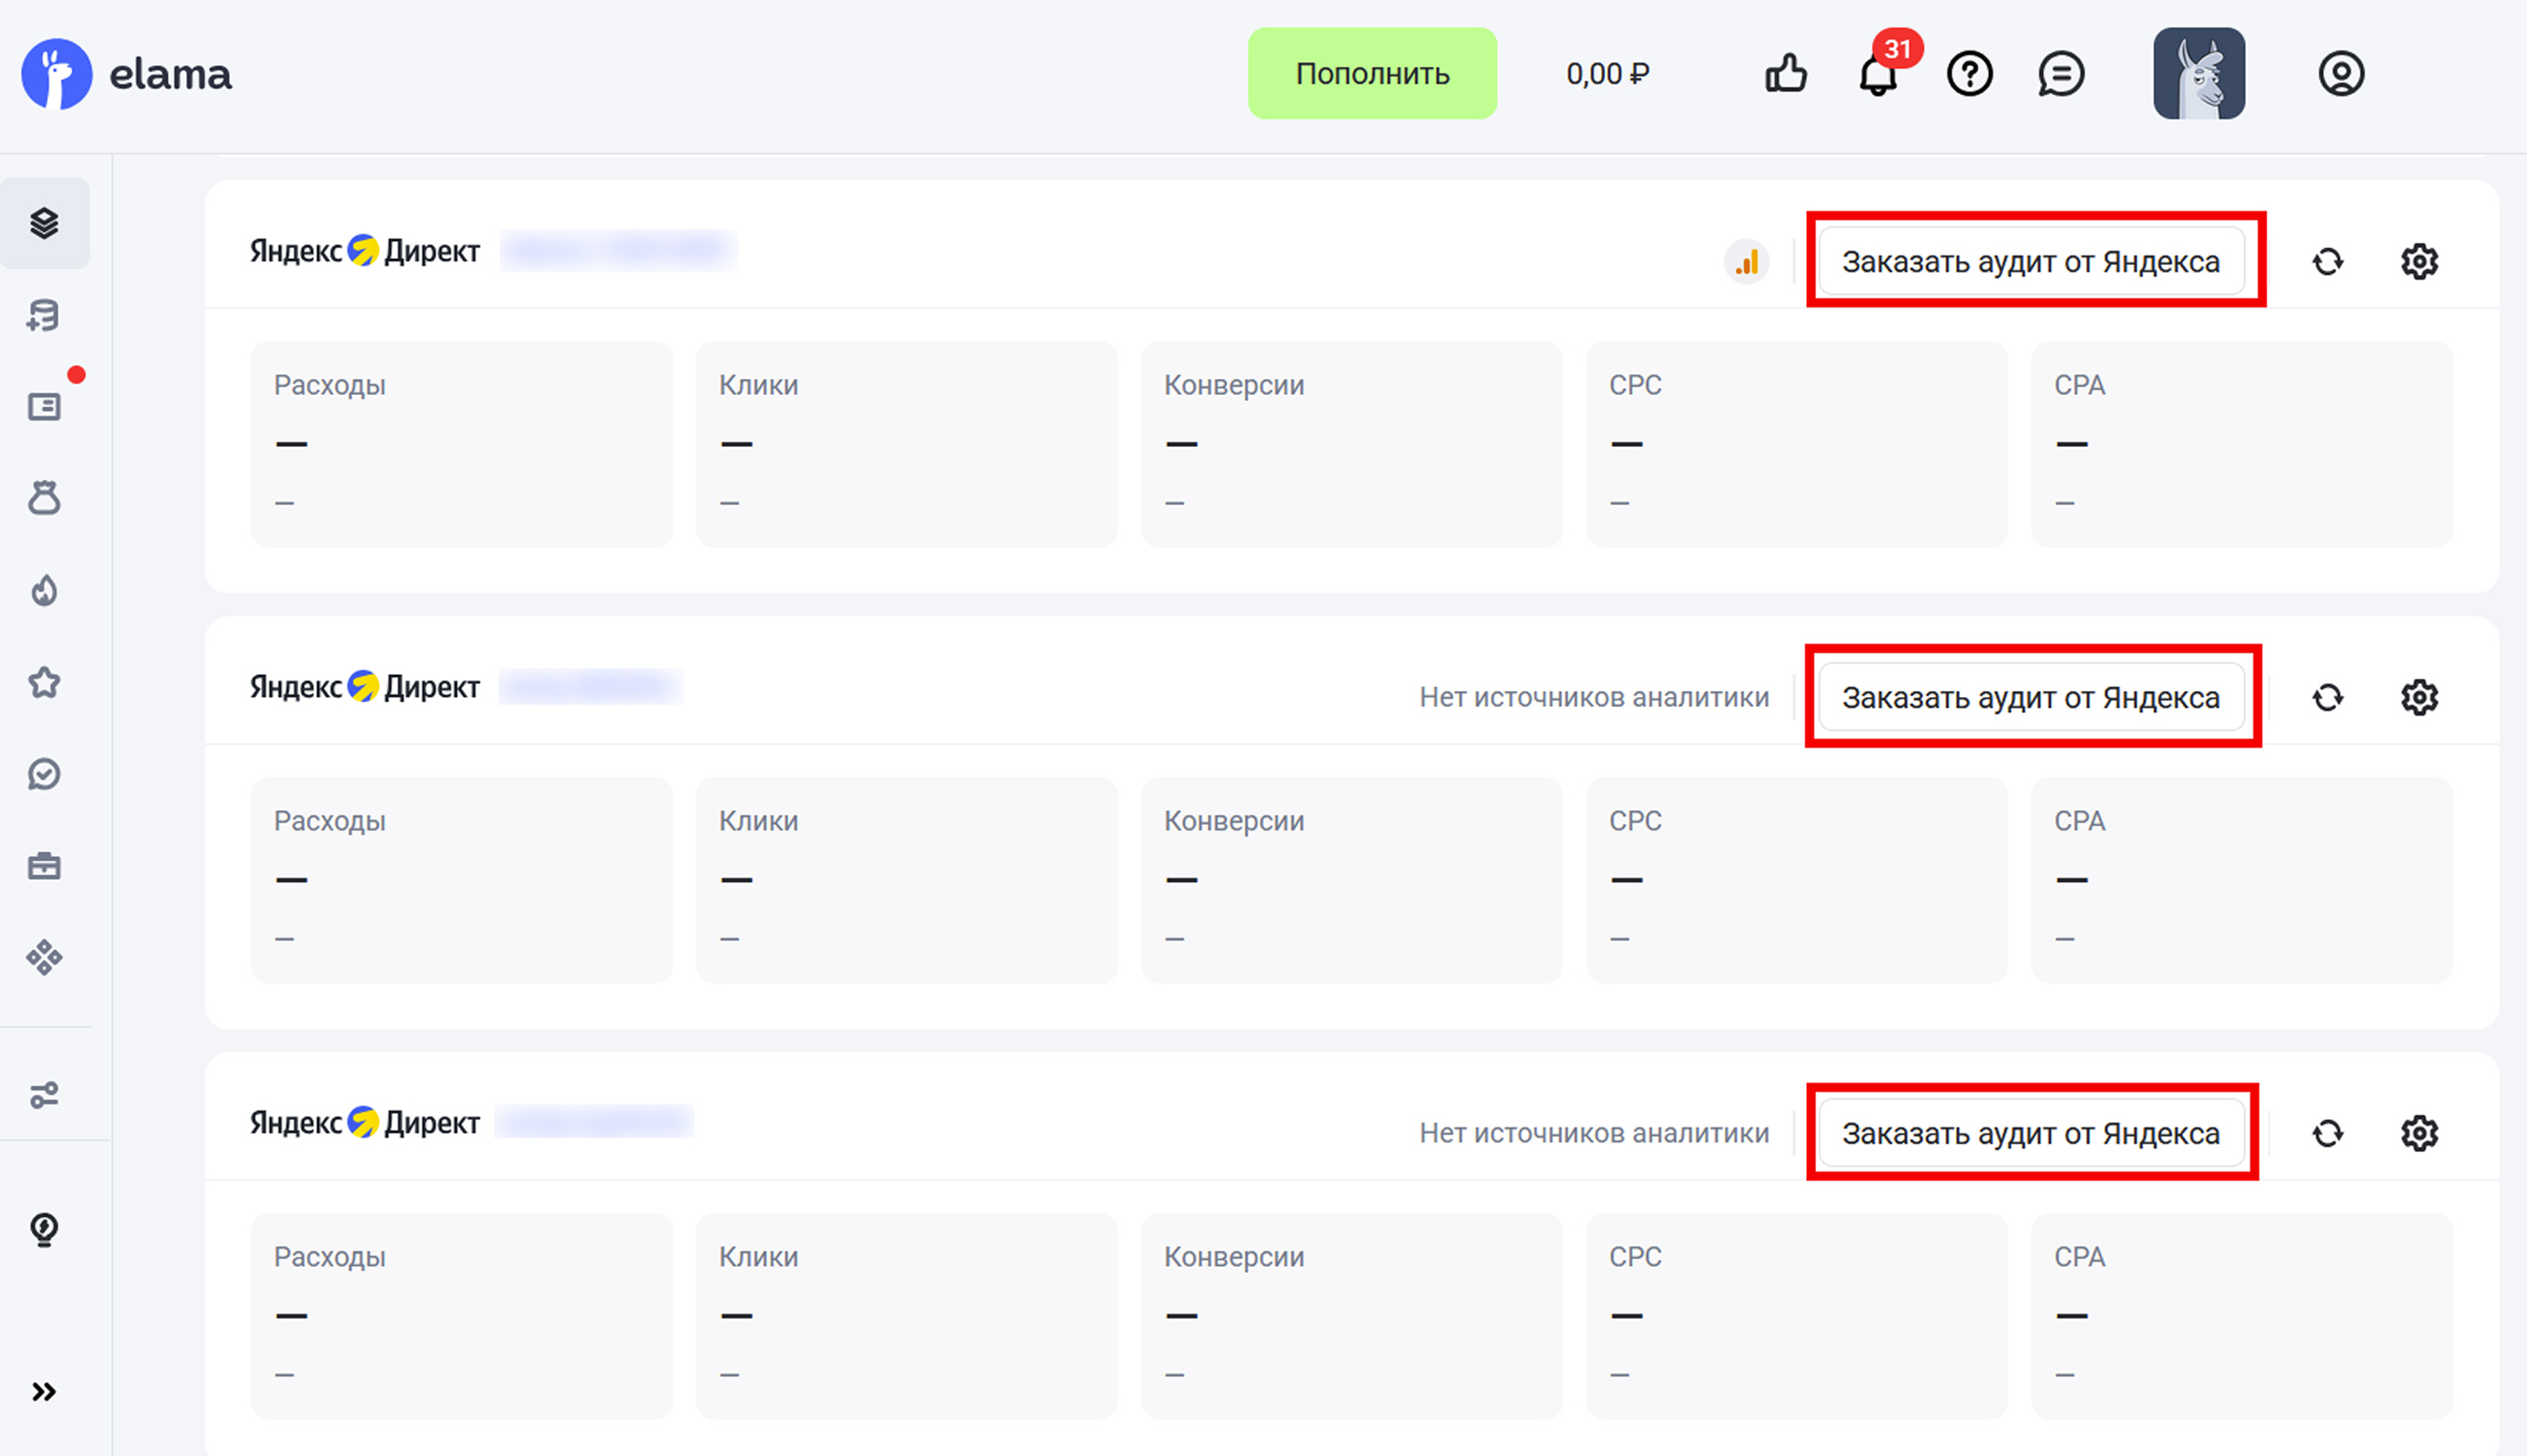Click the llama avatar picture
This screenshot has height=1456, width=2527.
pos(2199,74)
